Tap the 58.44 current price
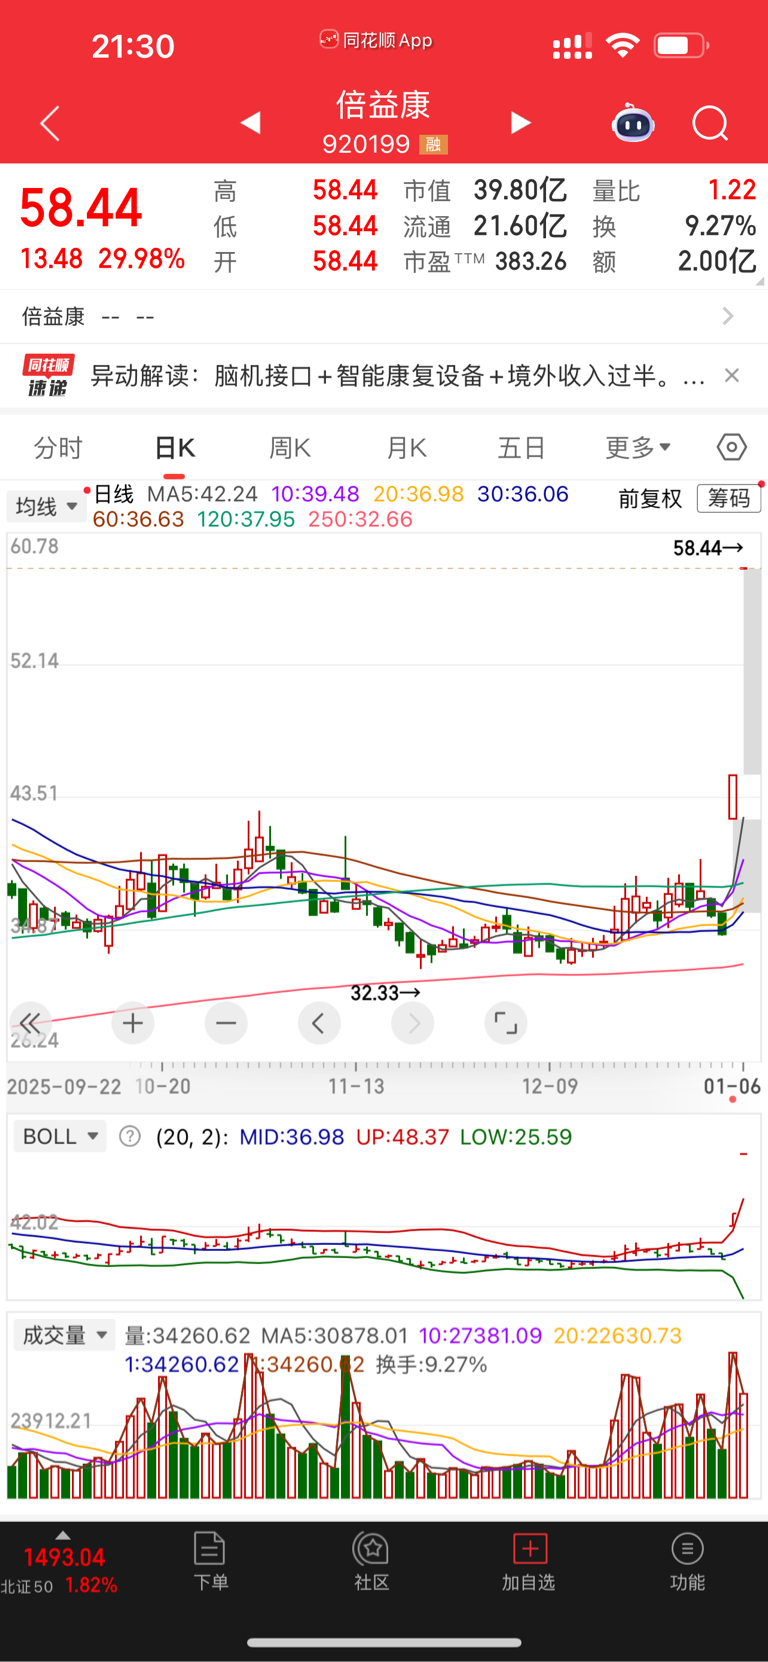Screen dimensions: 768x1662 coord(81,208)
